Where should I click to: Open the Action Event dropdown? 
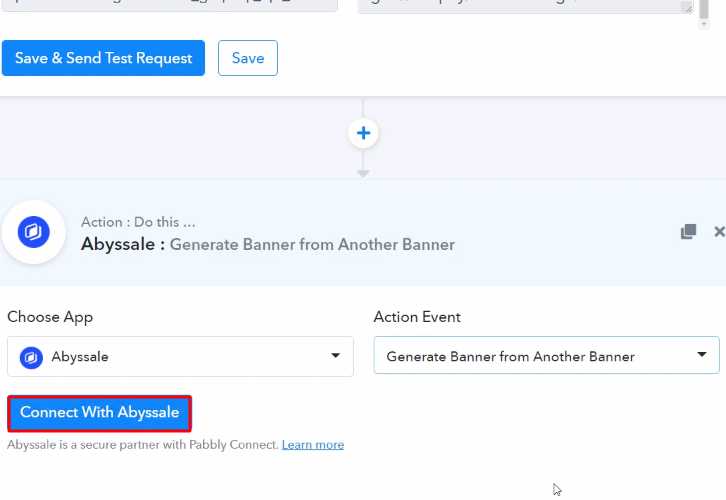coord(546,355)
